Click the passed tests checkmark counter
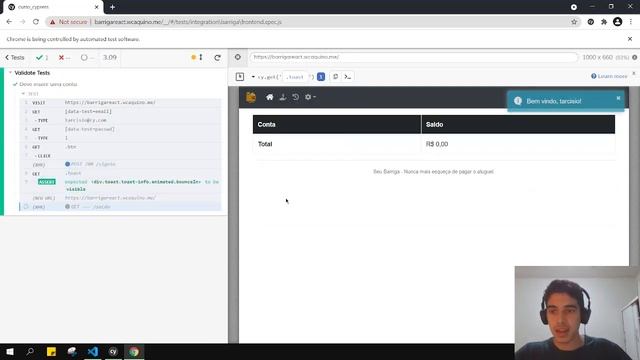Screen dimensions: 640x360 pos(42,58)
